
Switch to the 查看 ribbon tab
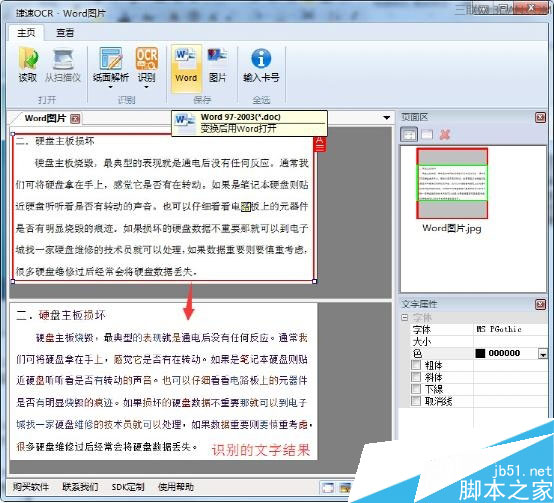[x=65, y=33]
